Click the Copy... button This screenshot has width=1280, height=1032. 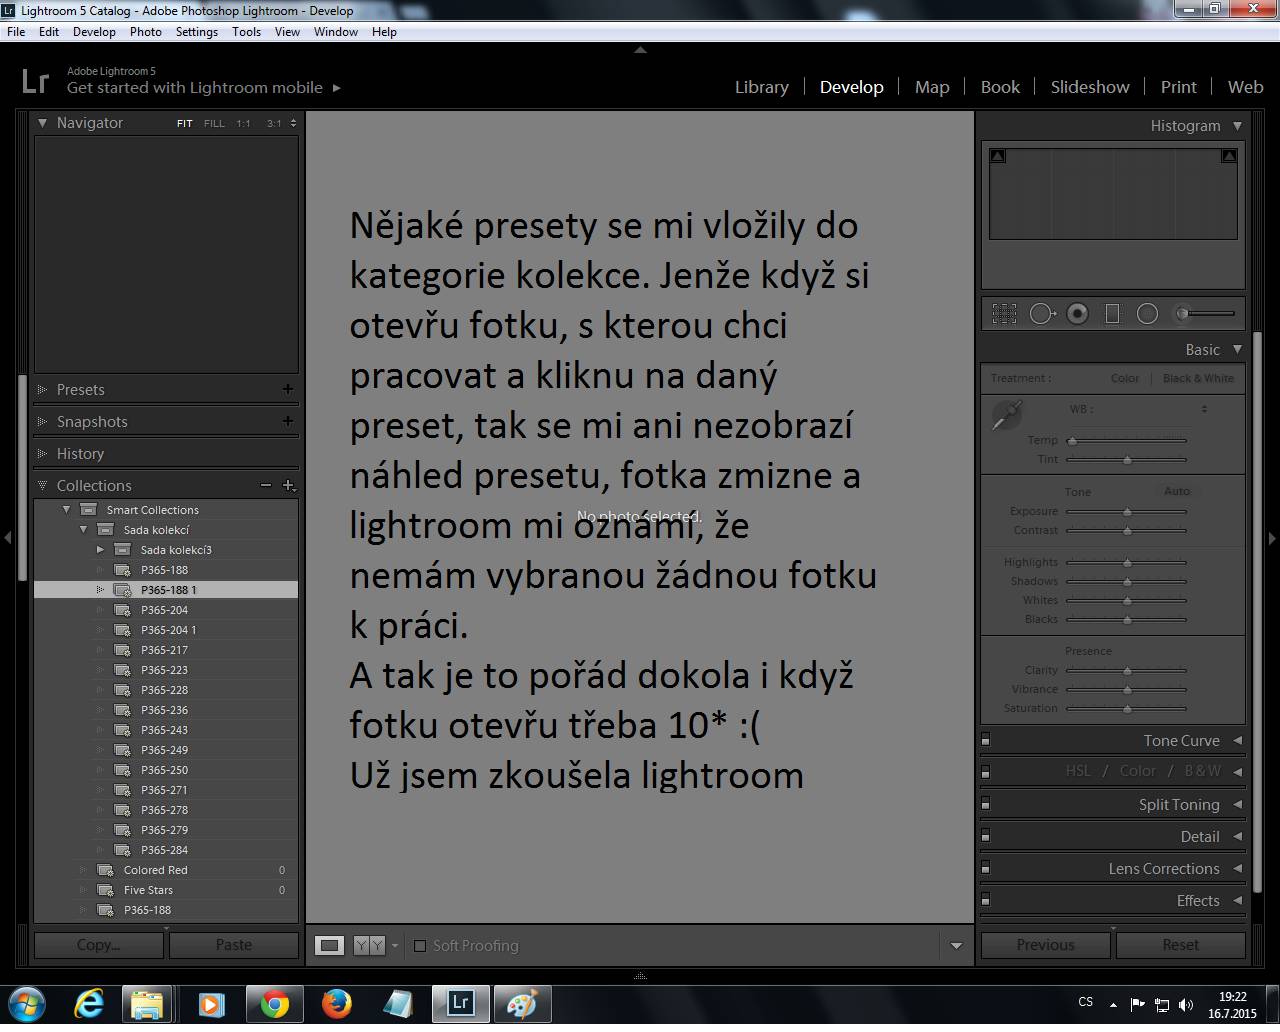coord(100,945)
